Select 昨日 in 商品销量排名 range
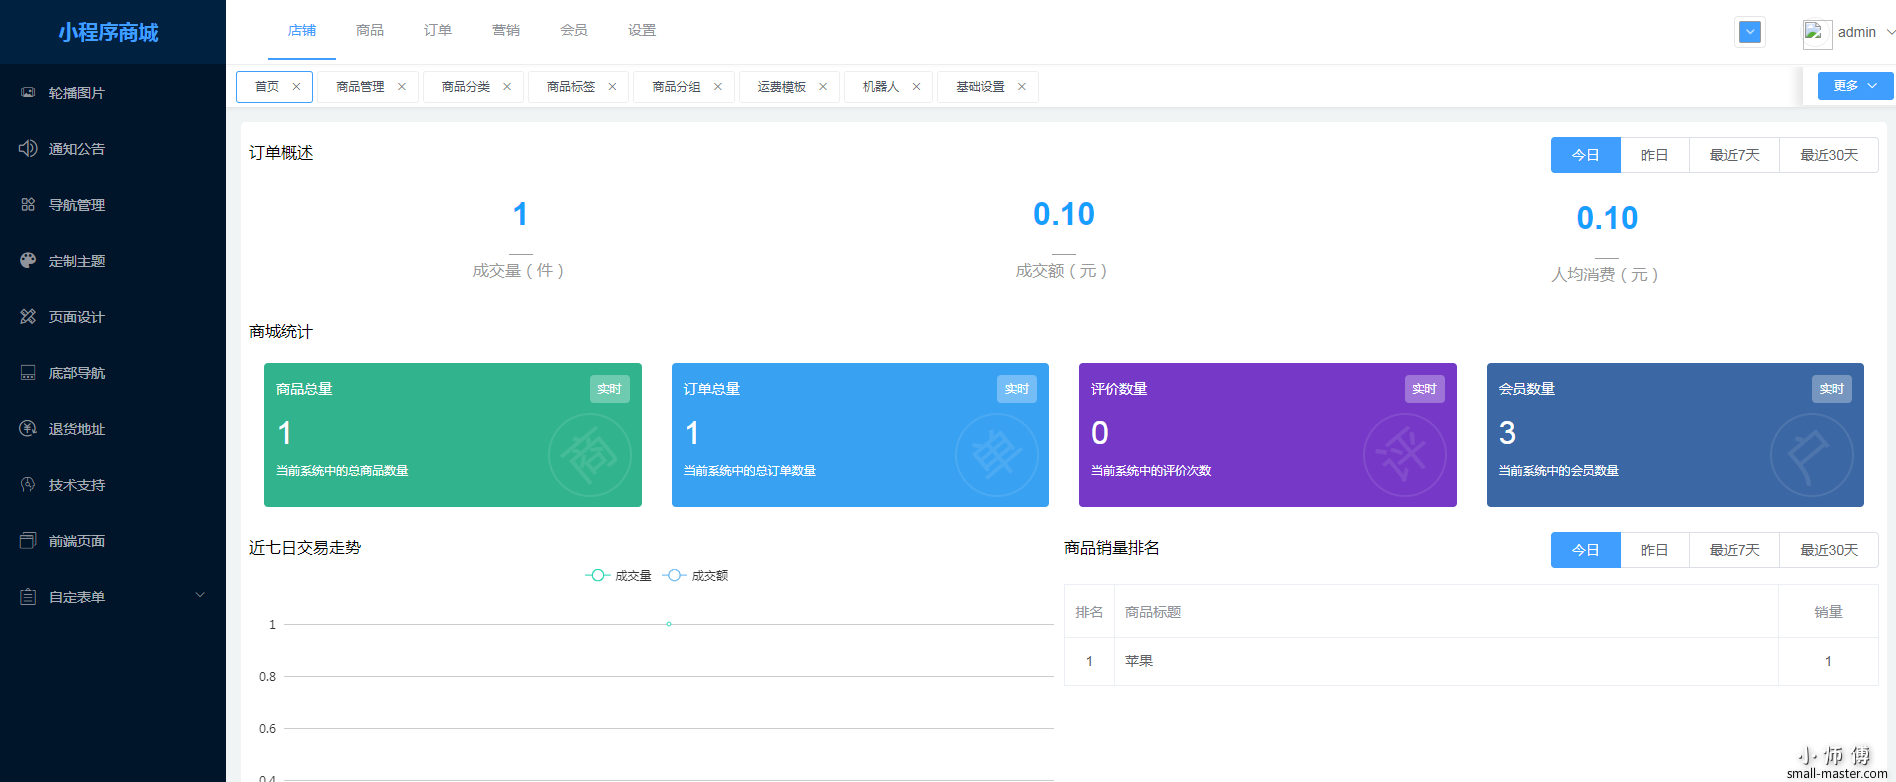The width and height of the screenshot is (1896, 782). point(1655,550)
